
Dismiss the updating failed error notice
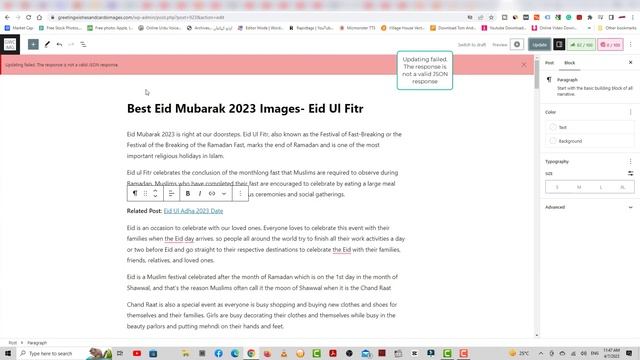524,65
